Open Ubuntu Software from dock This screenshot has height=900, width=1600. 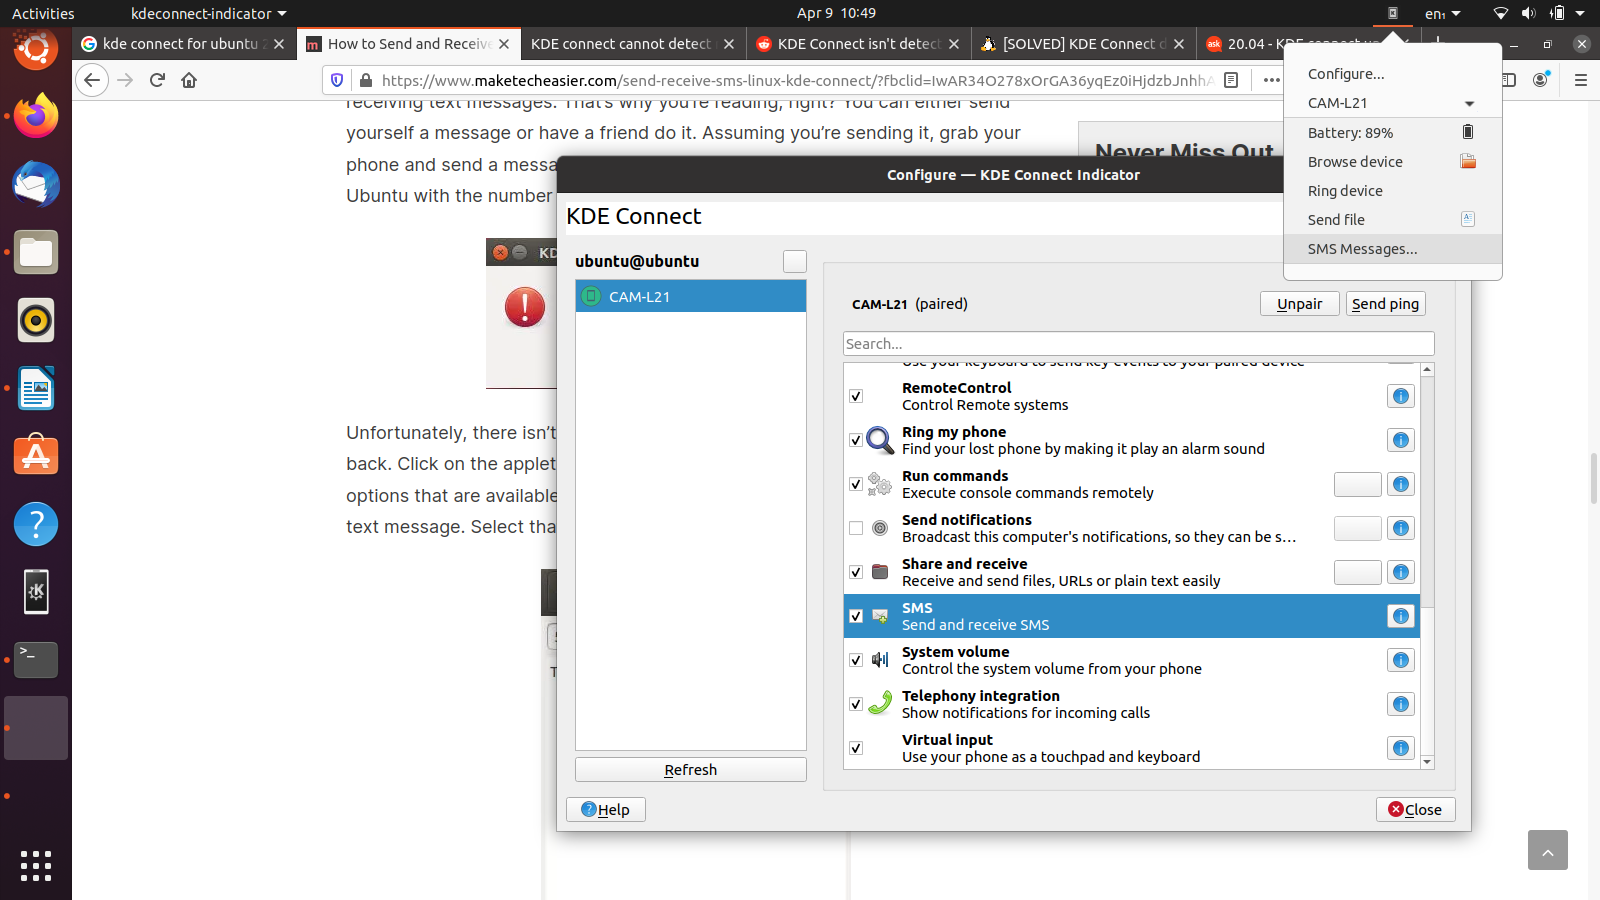36,456
